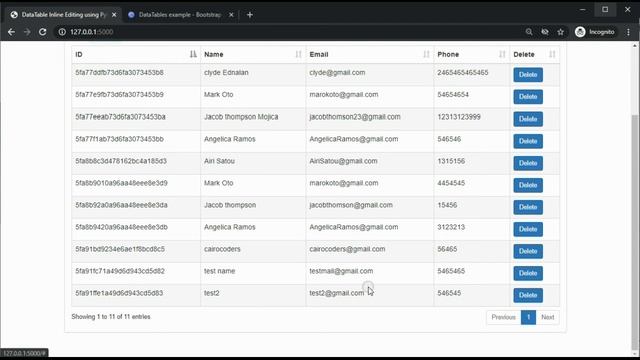
Task: Click the Next pagination button
Action: pos(547,317)
